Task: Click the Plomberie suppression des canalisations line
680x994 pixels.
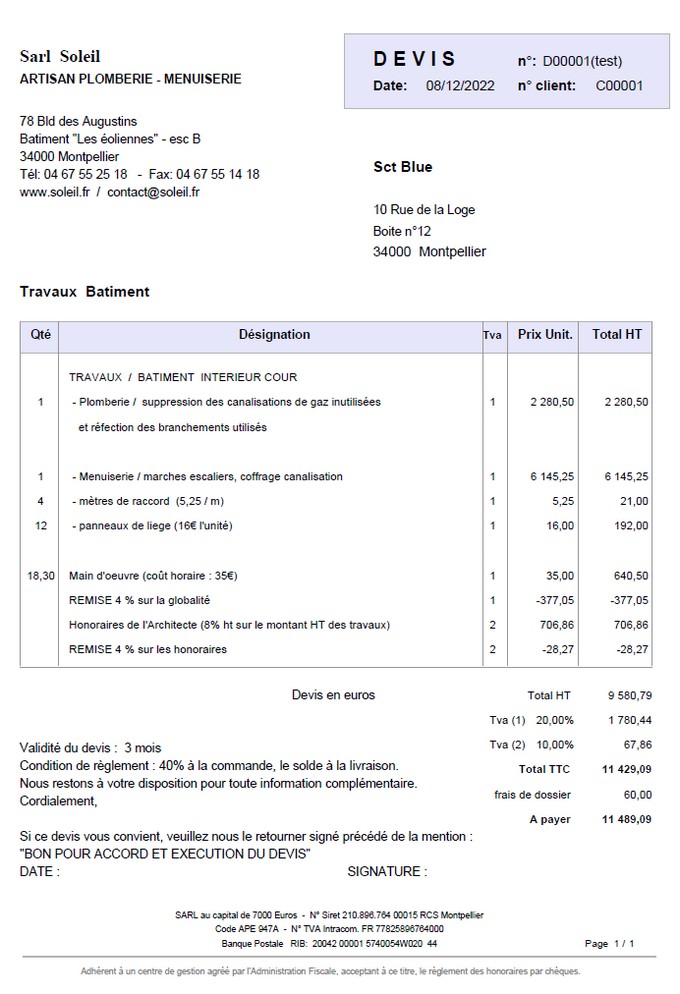Action: tap(226, 402)
